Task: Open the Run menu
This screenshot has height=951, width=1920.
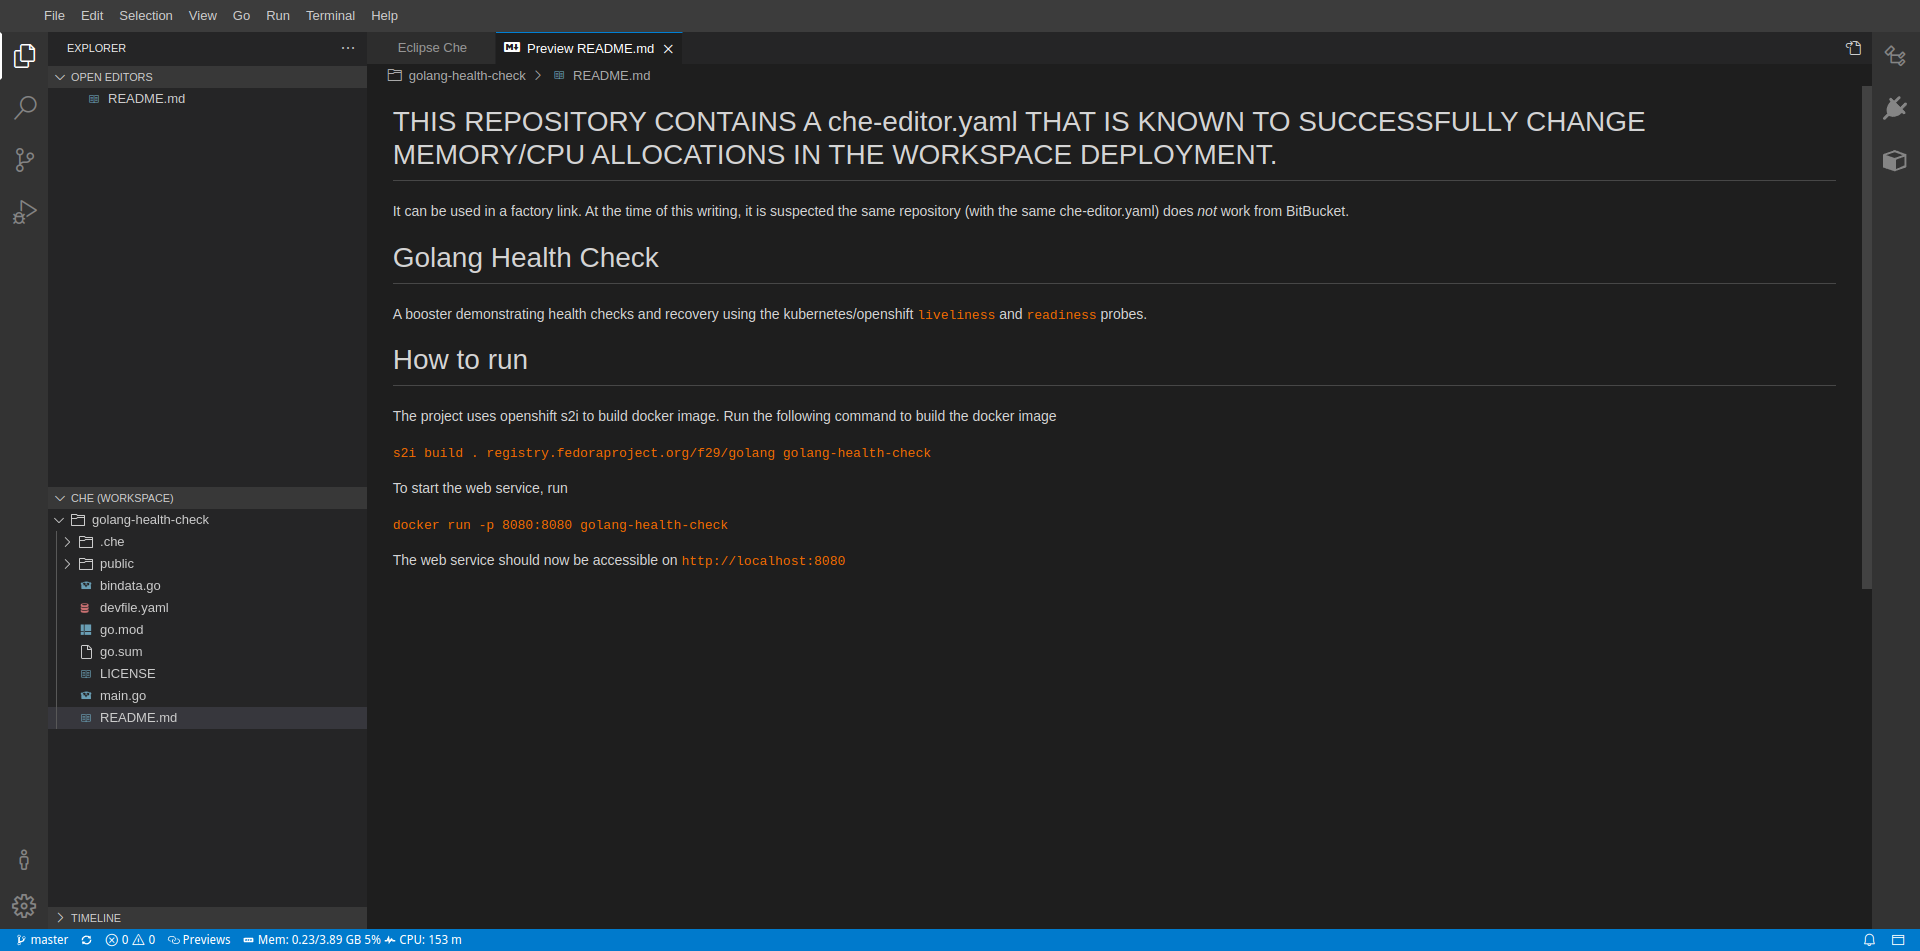Action: pos(278,16)
